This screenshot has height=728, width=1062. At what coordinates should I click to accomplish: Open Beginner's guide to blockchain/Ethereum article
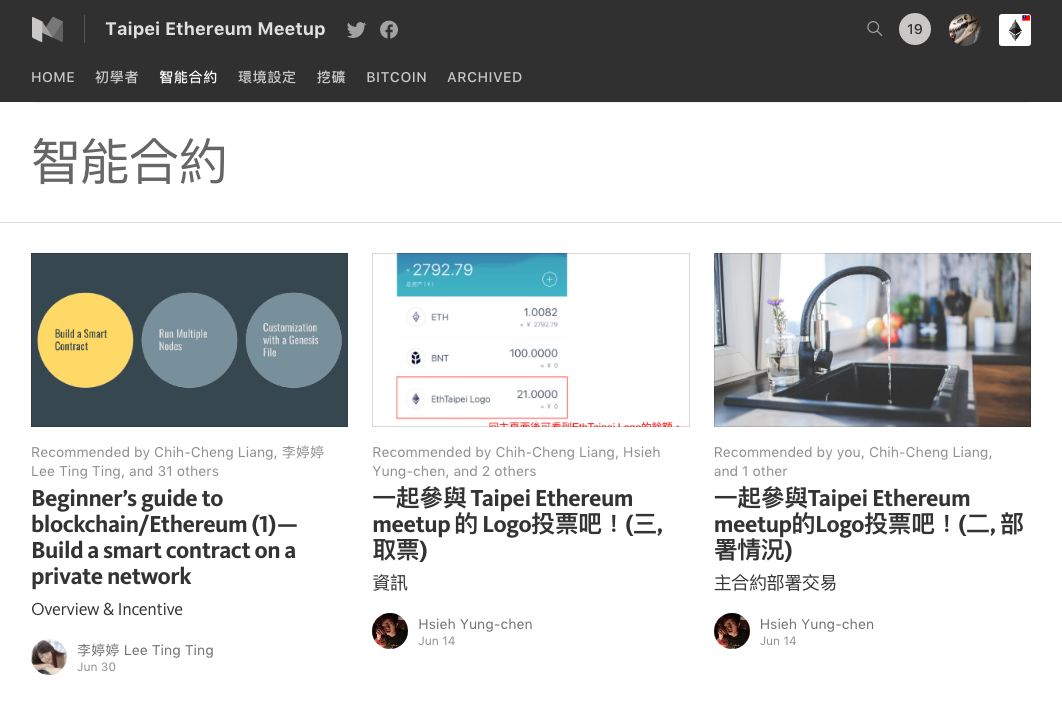(164, 537)
